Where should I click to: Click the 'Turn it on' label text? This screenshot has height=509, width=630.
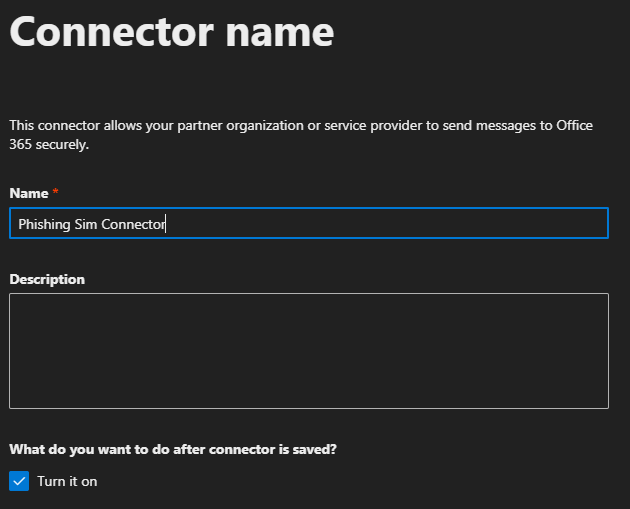click(x=67, y=481)
